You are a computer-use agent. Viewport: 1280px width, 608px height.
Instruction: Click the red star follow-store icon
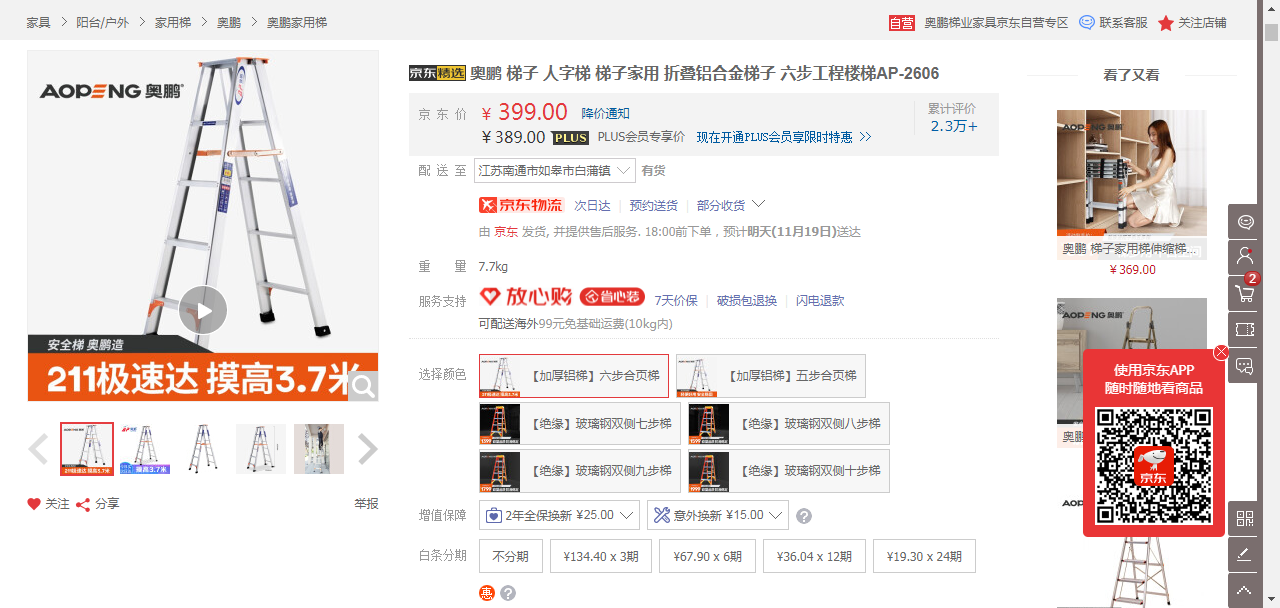click(x=1166, y=23)
